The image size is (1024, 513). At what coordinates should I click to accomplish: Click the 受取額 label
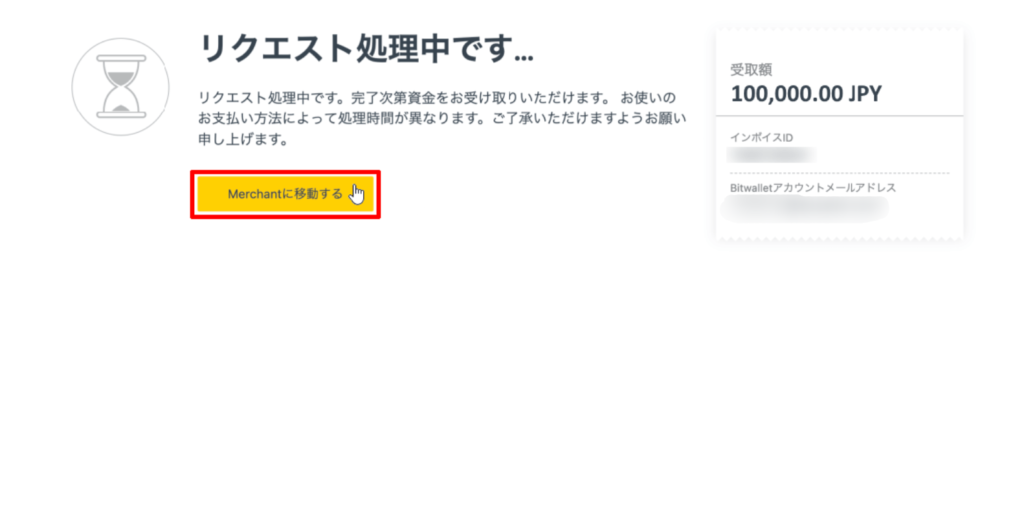point(751,70)
